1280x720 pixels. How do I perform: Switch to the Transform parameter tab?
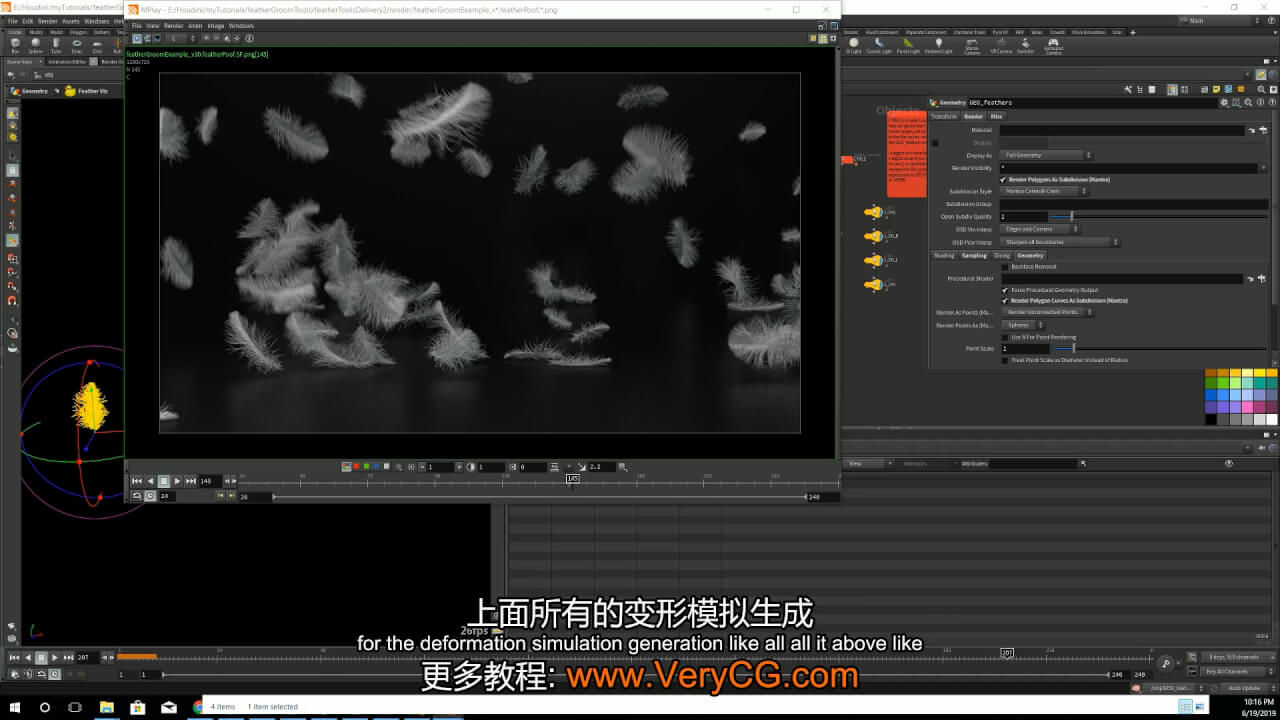tap(944, 116)
